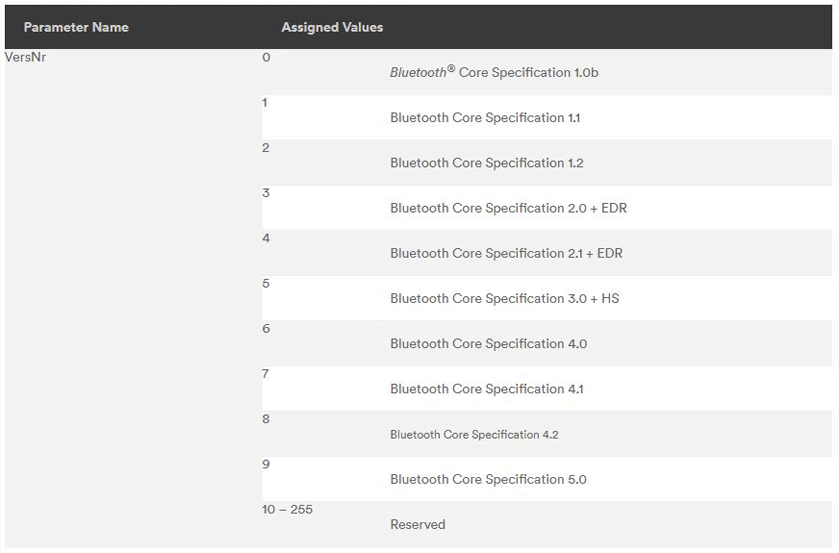Click the 10 – 255 value range
The height and width of the screenshot is (553, 839).
click(287, 509)
